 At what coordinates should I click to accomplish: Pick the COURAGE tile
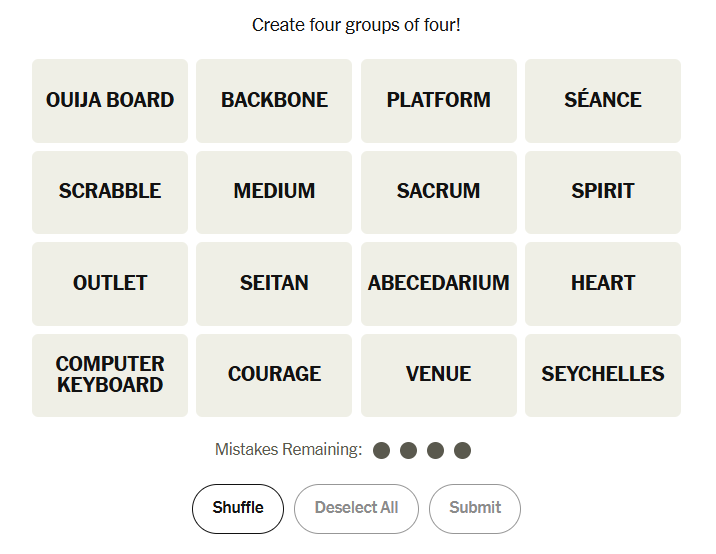click(274, 375)
